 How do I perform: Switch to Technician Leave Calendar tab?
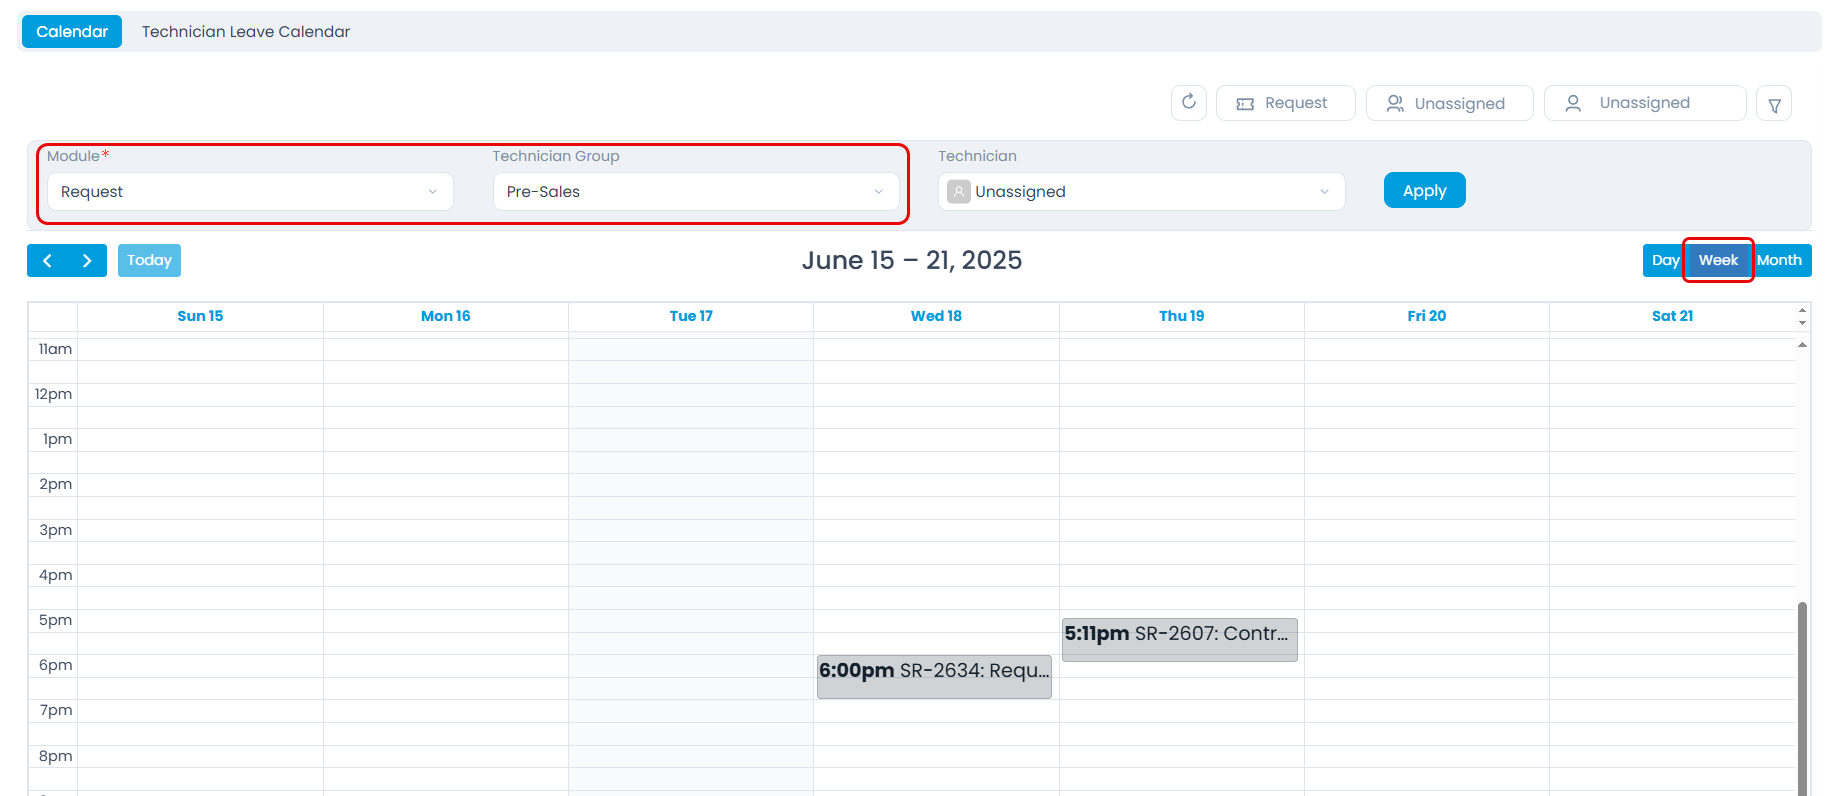coord(246,32)
